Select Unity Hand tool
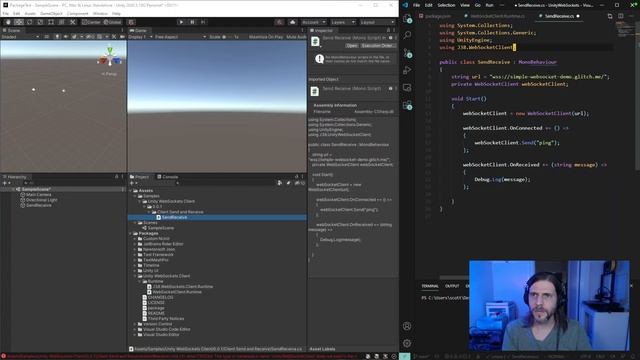This screenshot has width=640, height=360. click(8, 22)
